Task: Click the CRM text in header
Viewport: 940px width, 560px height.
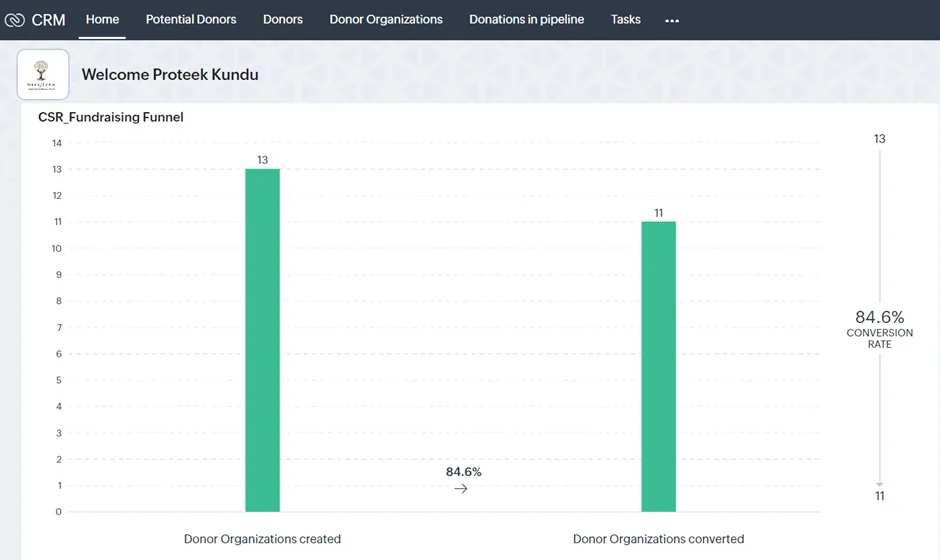Action: pos(48,20)
